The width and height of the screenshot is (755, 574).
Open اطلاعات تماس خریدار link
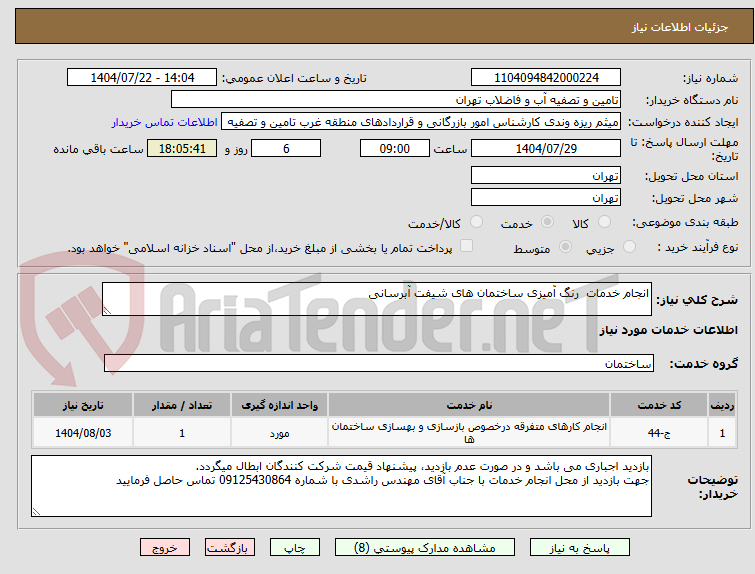165,122
